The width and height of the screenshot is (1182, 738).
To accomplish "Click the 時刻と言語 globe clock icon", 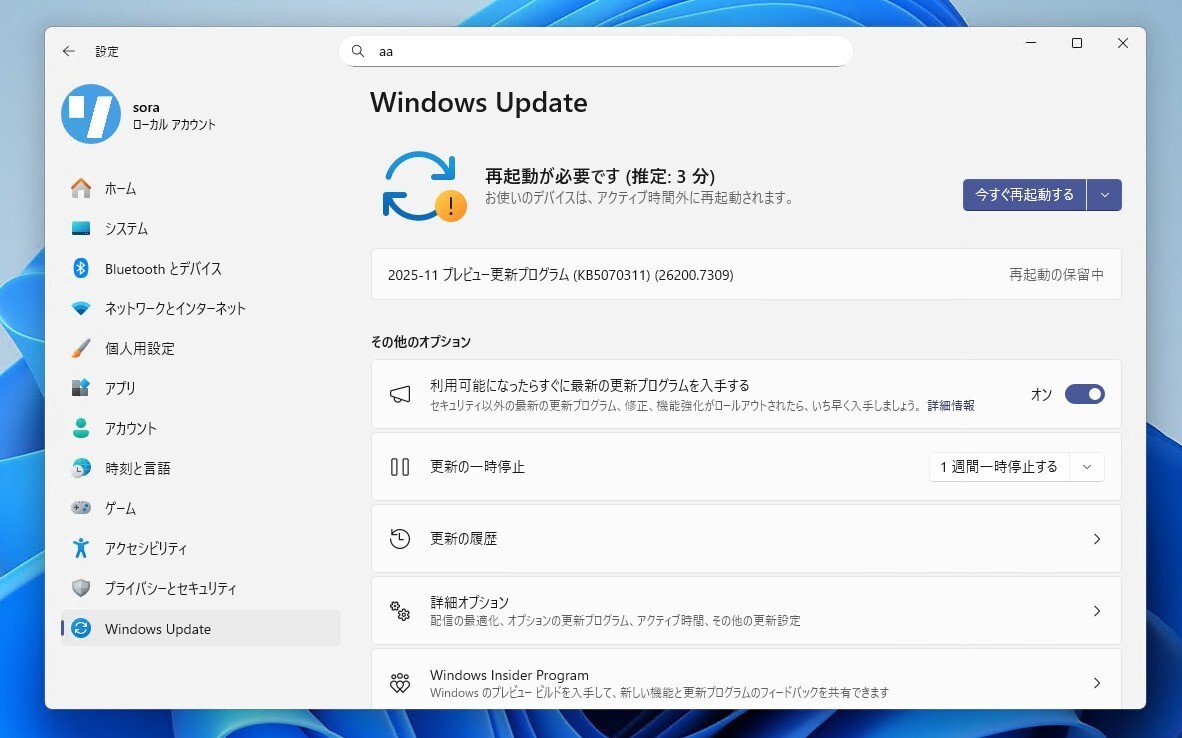I will pos(81,467).
